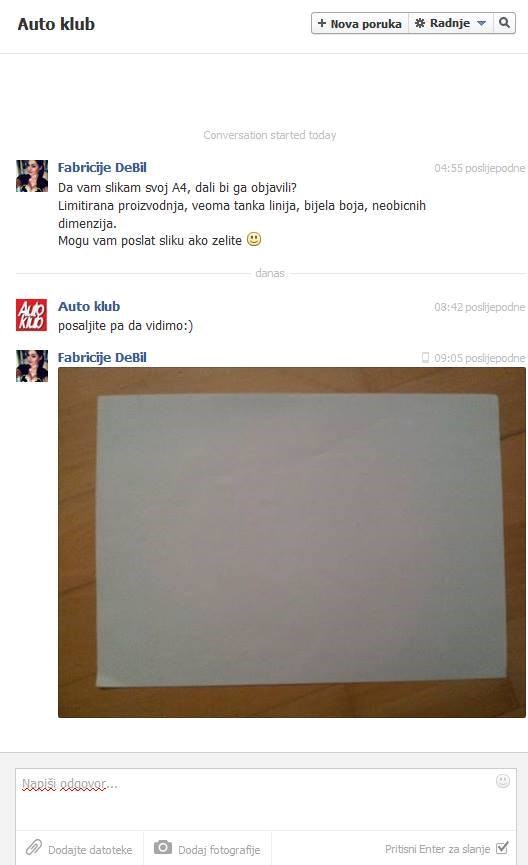Open the emoticon picker in reply box
Viewport: 528px width, 865px height.
[x=503, y=781]
